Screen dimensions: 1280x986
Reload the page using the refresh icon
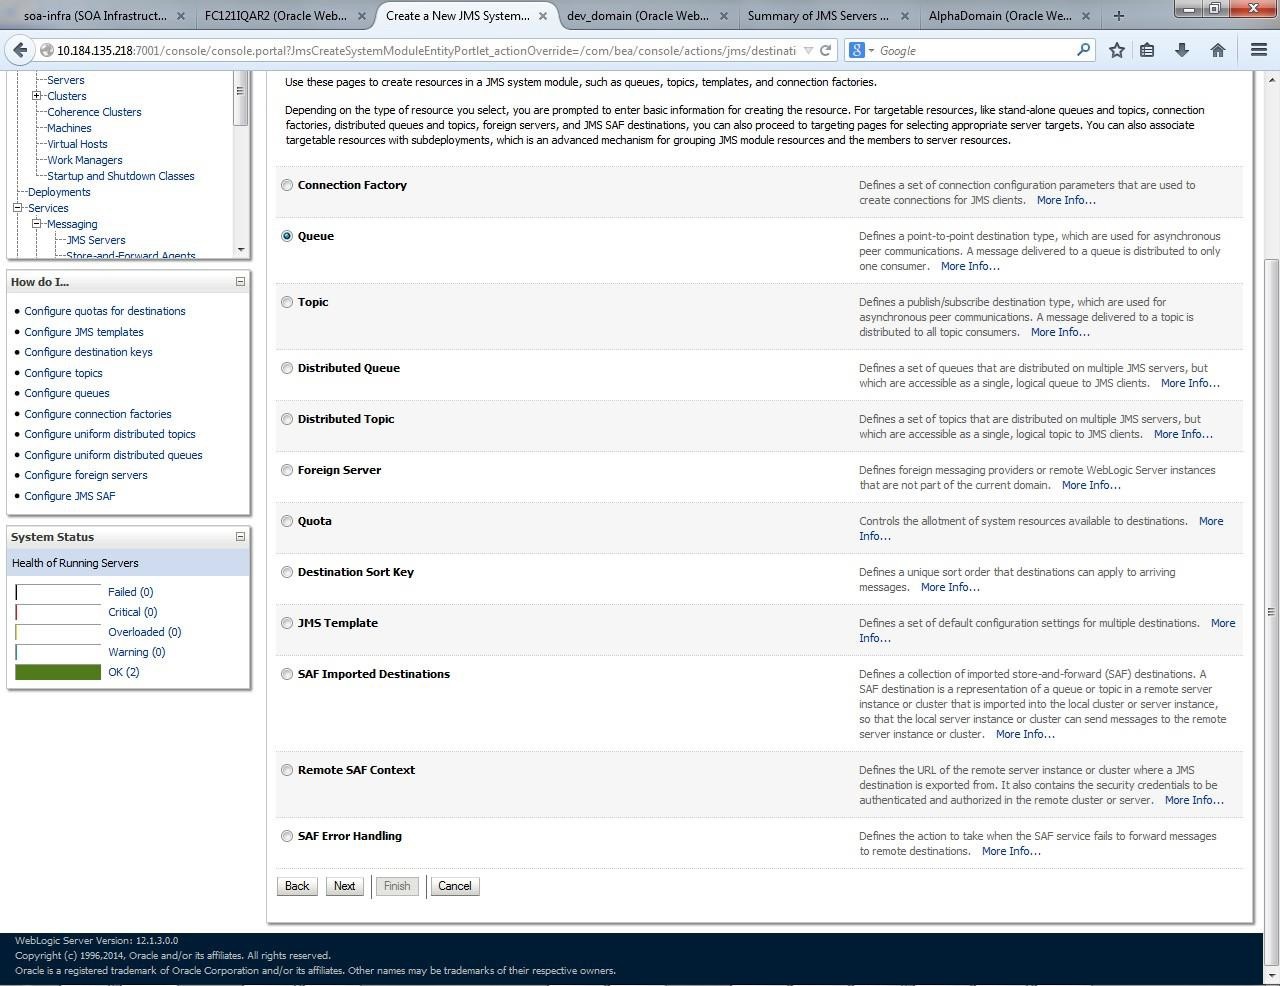point(825,50)
